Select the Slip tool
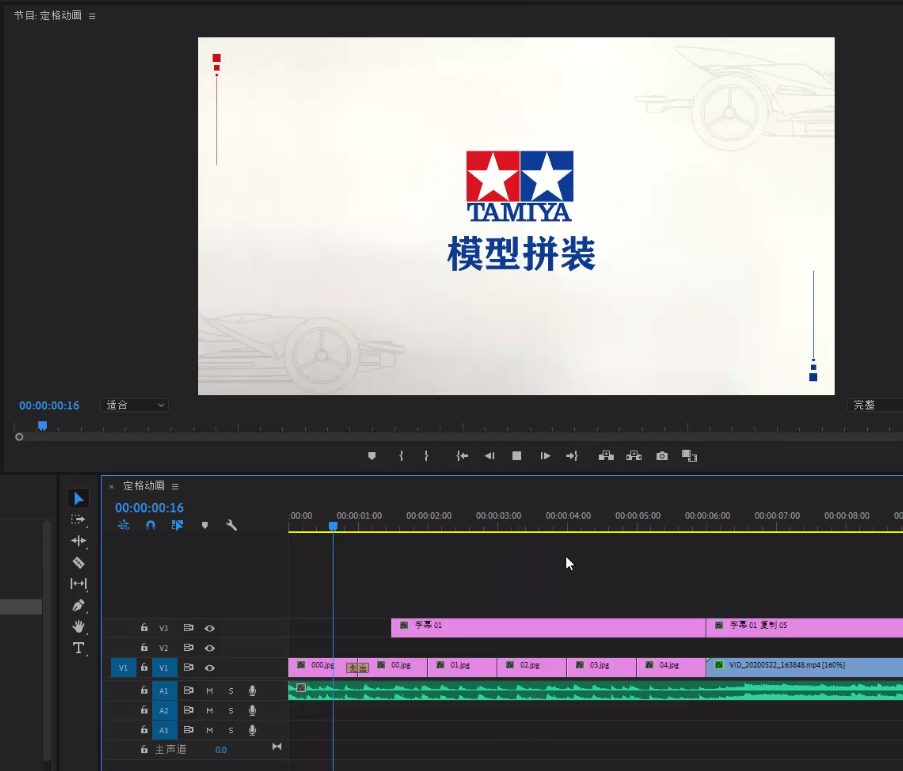Viewport: 903px width, 771px height. coord(79,584)
